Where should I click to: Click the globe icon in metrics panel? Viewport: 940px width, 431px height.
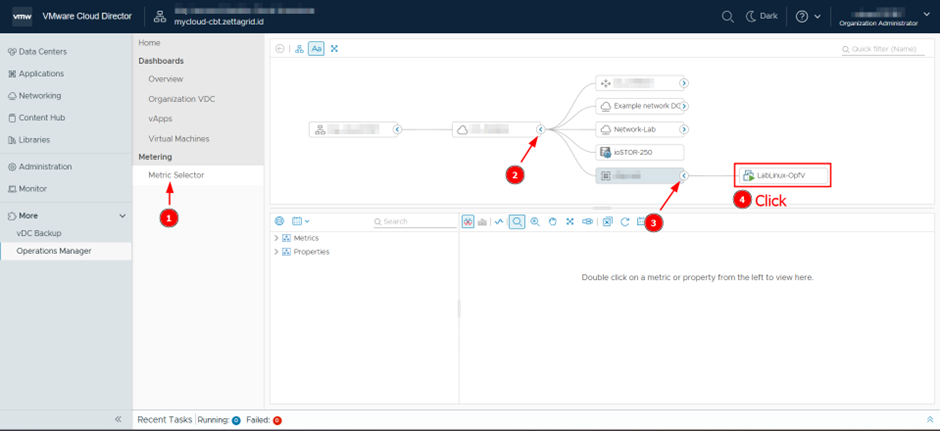279,221
